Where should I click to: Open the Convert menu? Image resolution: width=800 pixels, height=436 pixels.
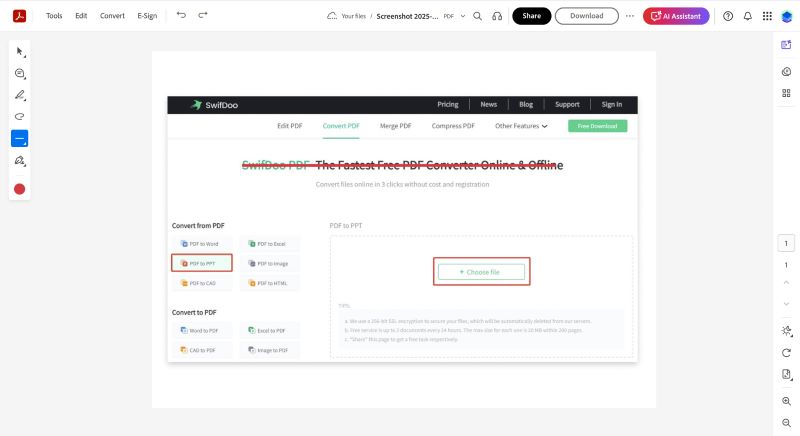tap(112, 16)
